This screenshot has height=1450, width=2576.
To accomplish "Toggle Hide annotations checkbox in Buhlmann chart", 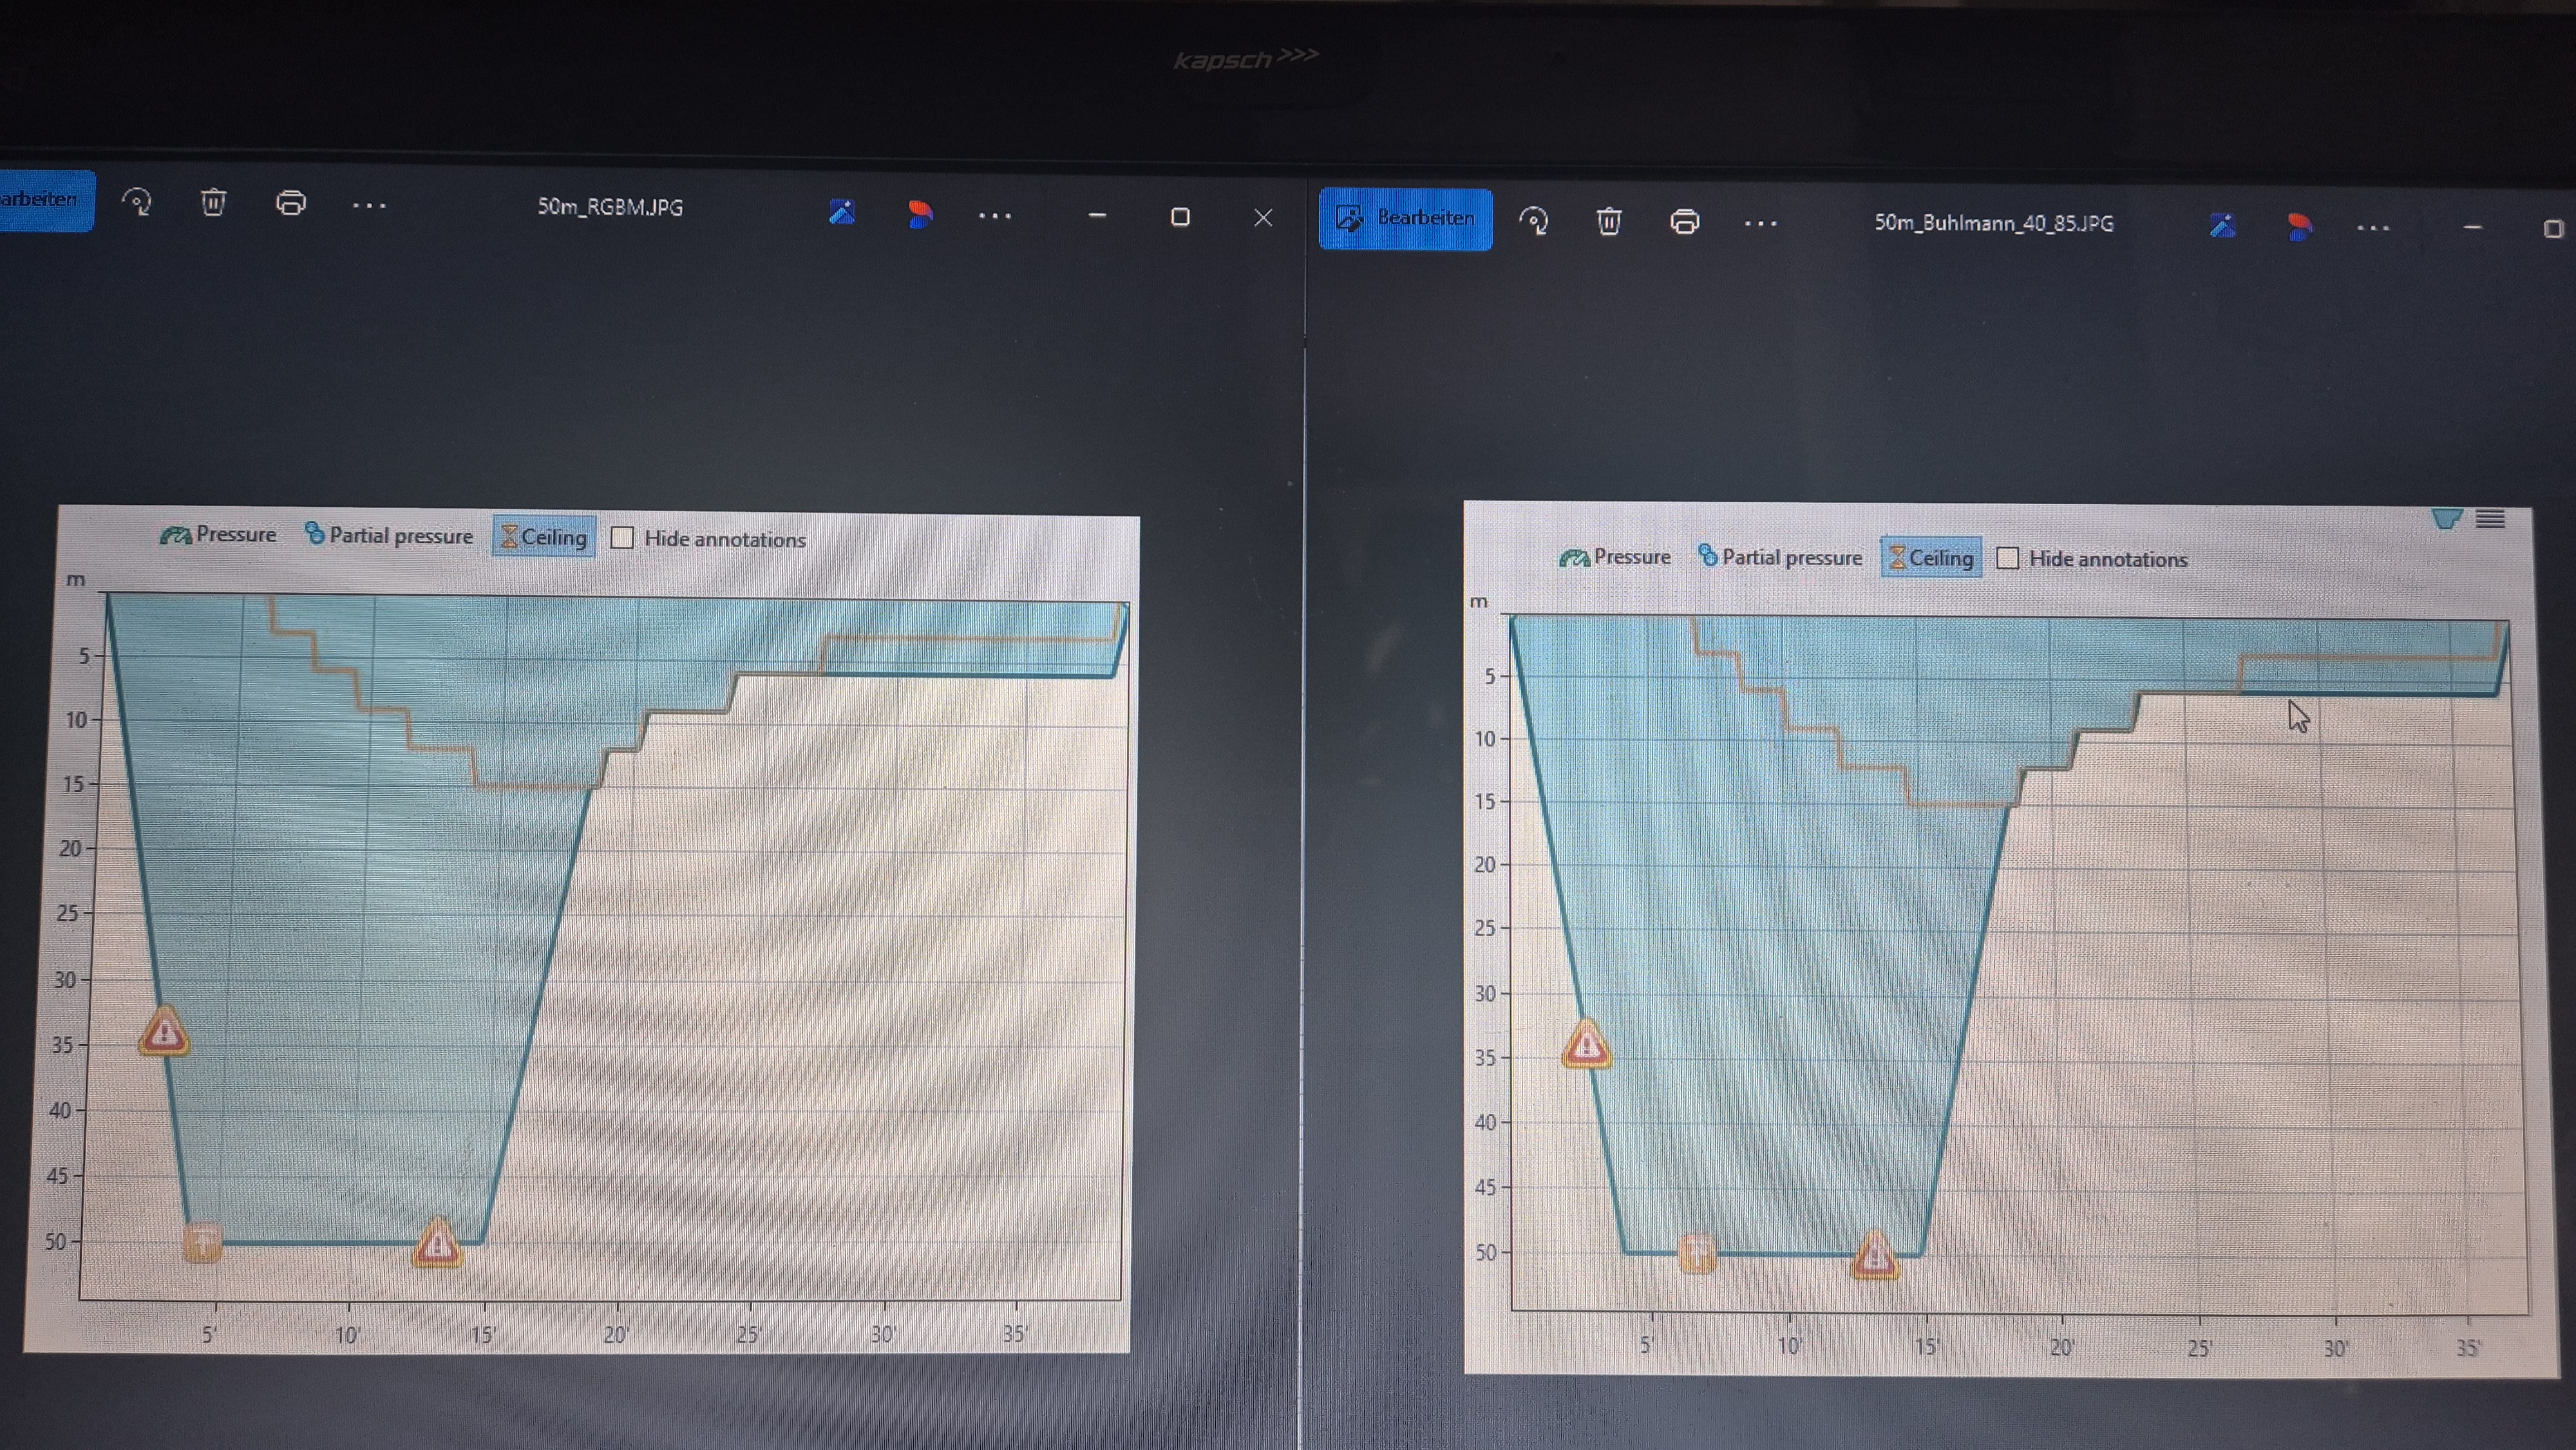I will point(2007,558).
